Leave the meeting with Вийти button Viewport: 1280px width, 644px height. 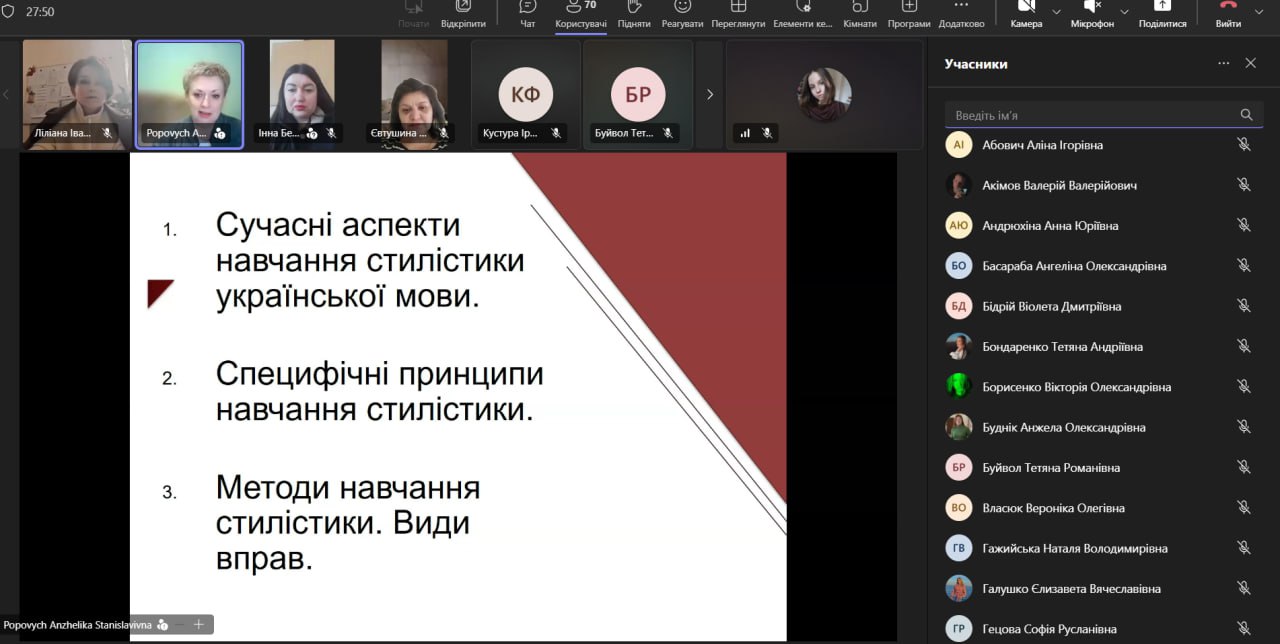(1227, 13)
